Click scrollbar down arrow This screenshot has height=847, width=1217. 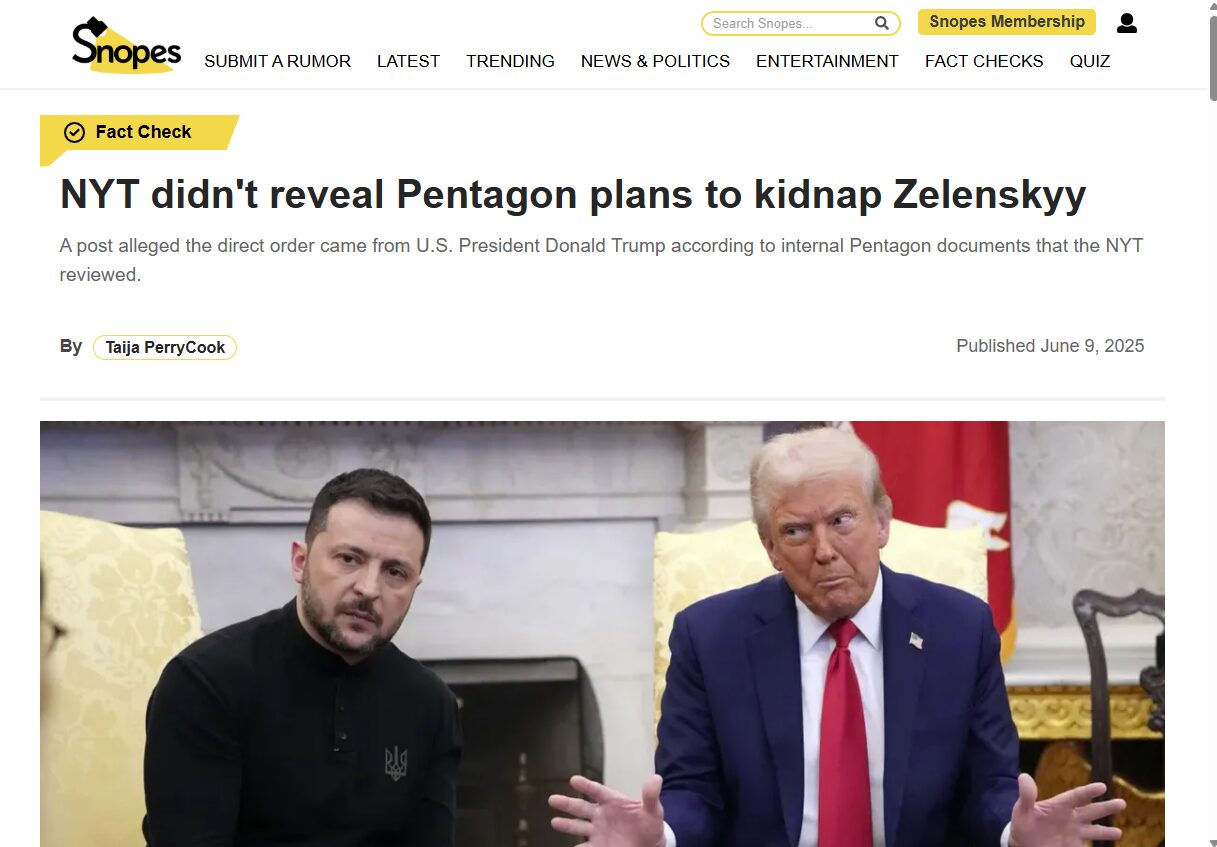[1211, 840]
